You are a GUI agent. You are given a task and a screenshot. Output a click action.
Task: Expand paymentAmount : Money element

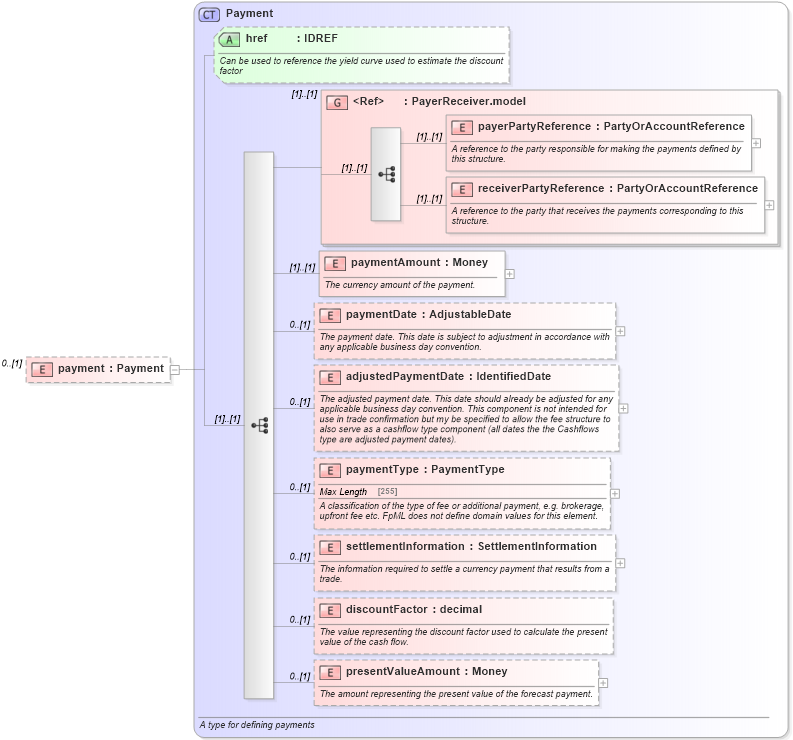[510, 274]
